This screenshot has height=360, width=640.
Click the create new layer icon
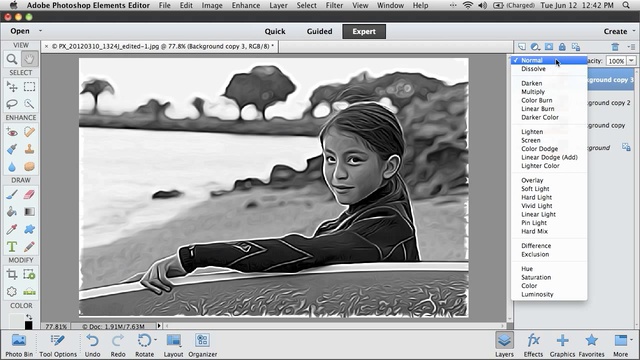[x=522, y=47]
